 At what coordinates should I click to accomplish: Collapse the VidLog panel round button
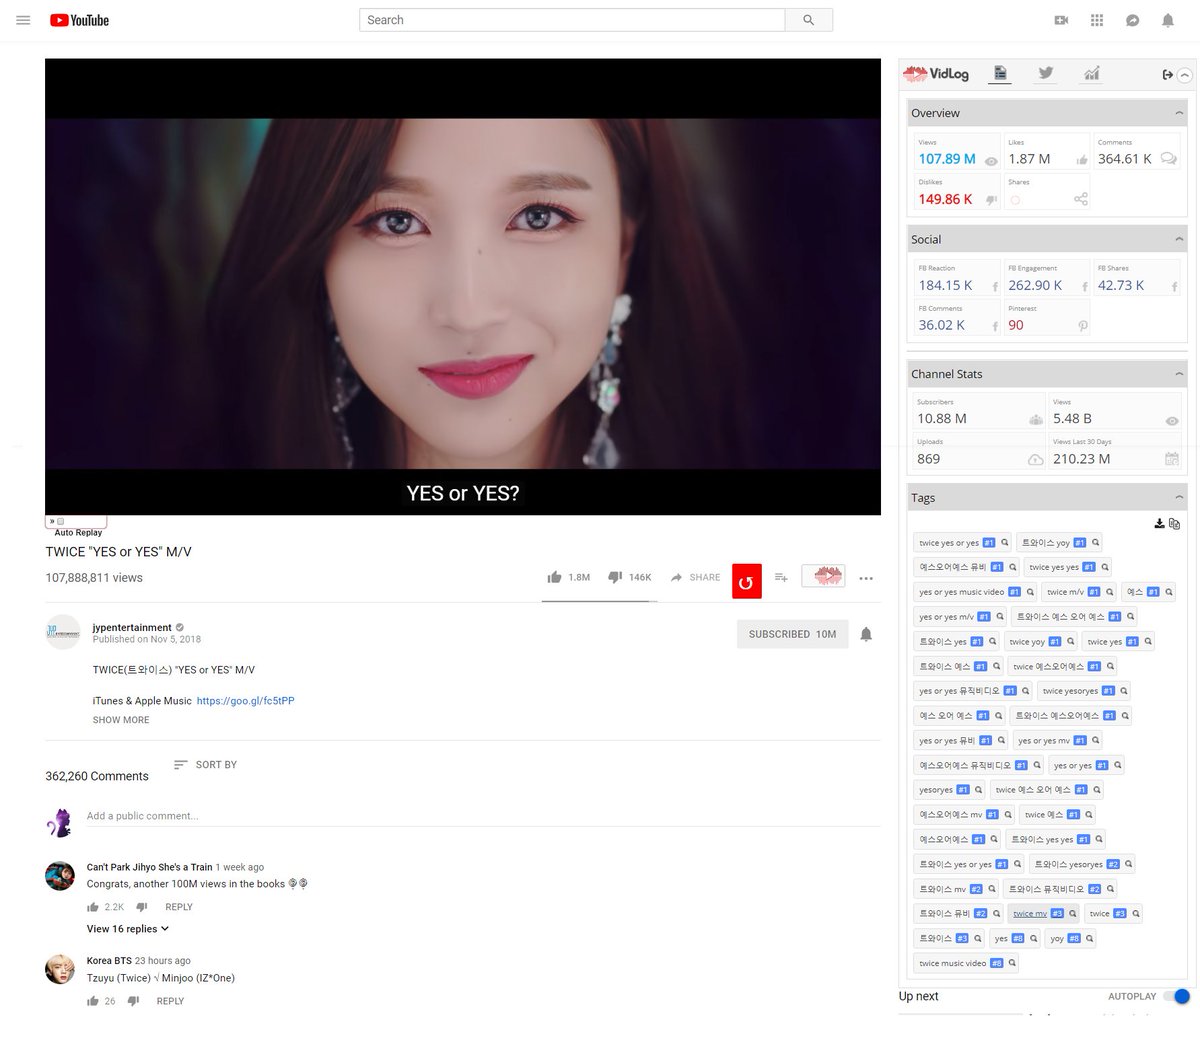click(x=1184, y=75)
